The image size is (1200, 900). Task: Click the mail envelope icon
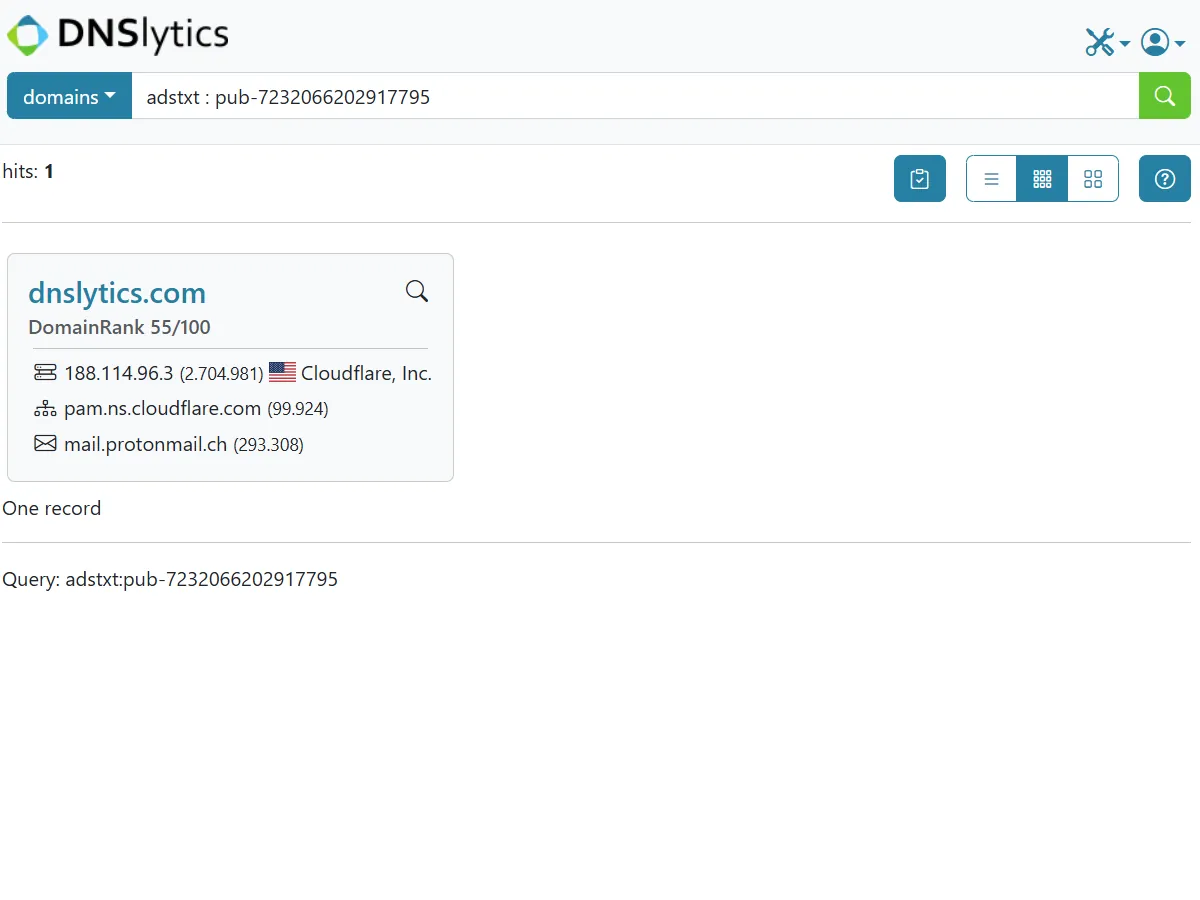coord(45,443)
